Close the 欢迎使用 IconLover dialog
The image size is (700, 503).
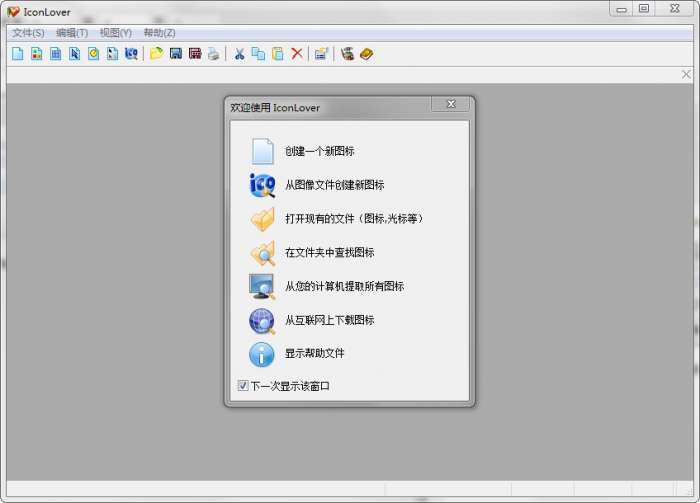click(x=451, y=104)
